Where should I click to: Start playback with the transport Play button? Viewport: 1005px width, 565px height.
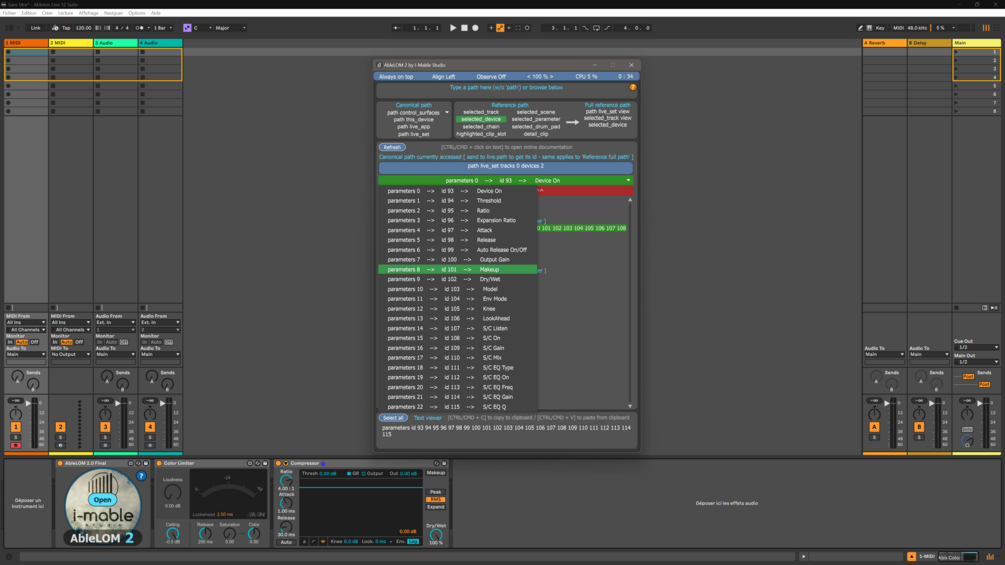(453, 28)
